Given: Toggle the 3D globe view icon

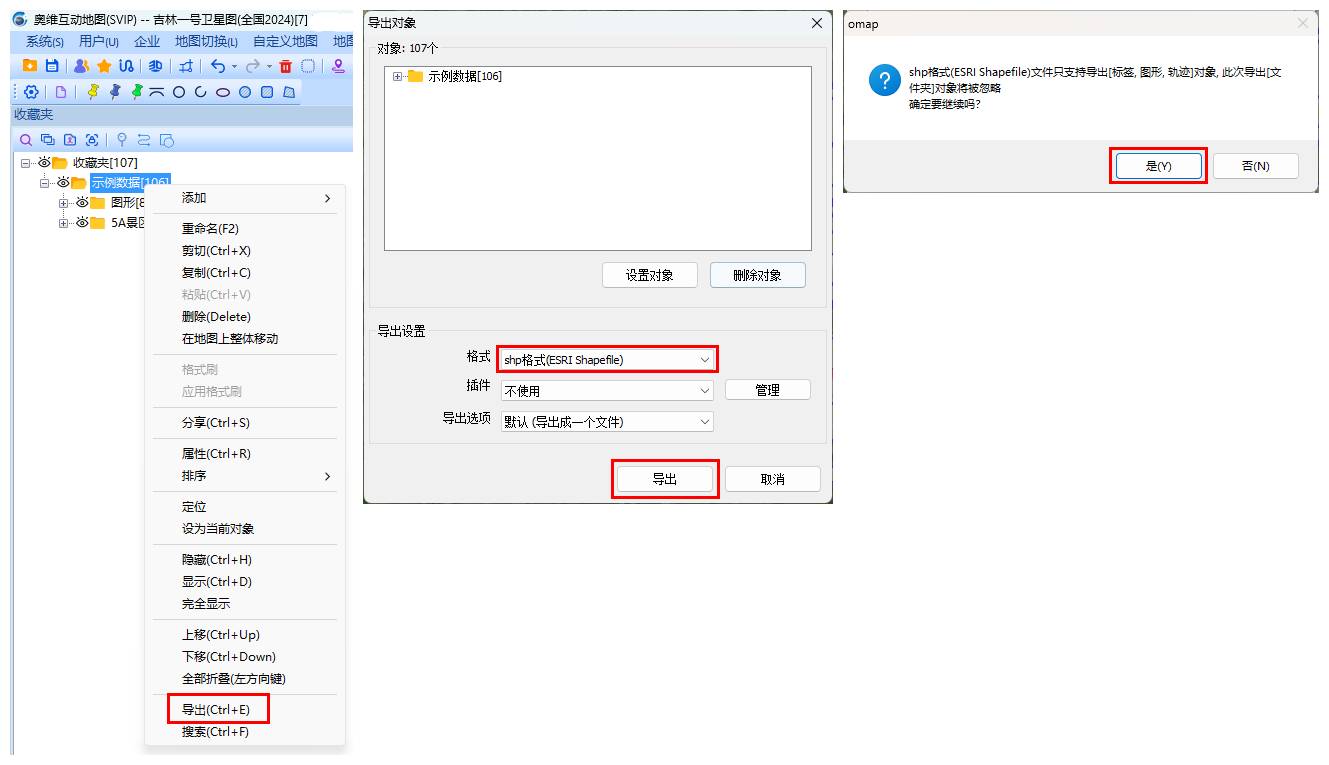Looking at the screenshot, I should [x=156, y=66].
